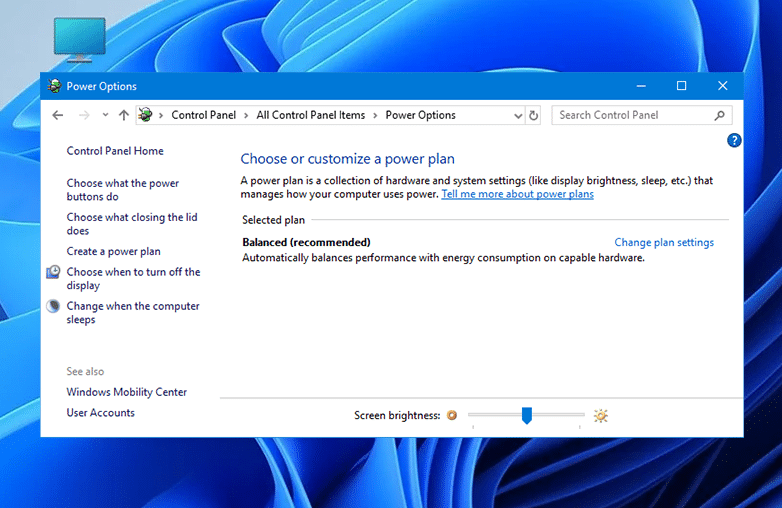
Task: Open Choose what closing the lid does
Action: pyautogui.click(x=132, y=224)
